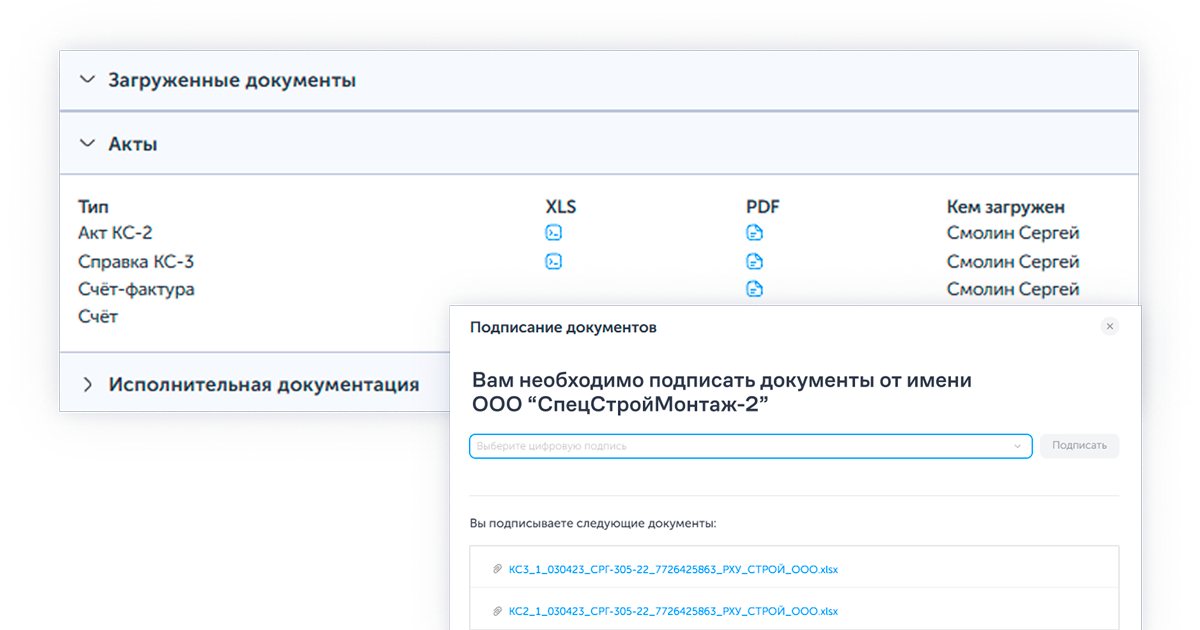Select uploader Смолин Сергей for Акт КС-2
The image size is (1200, 630).
1013,232
